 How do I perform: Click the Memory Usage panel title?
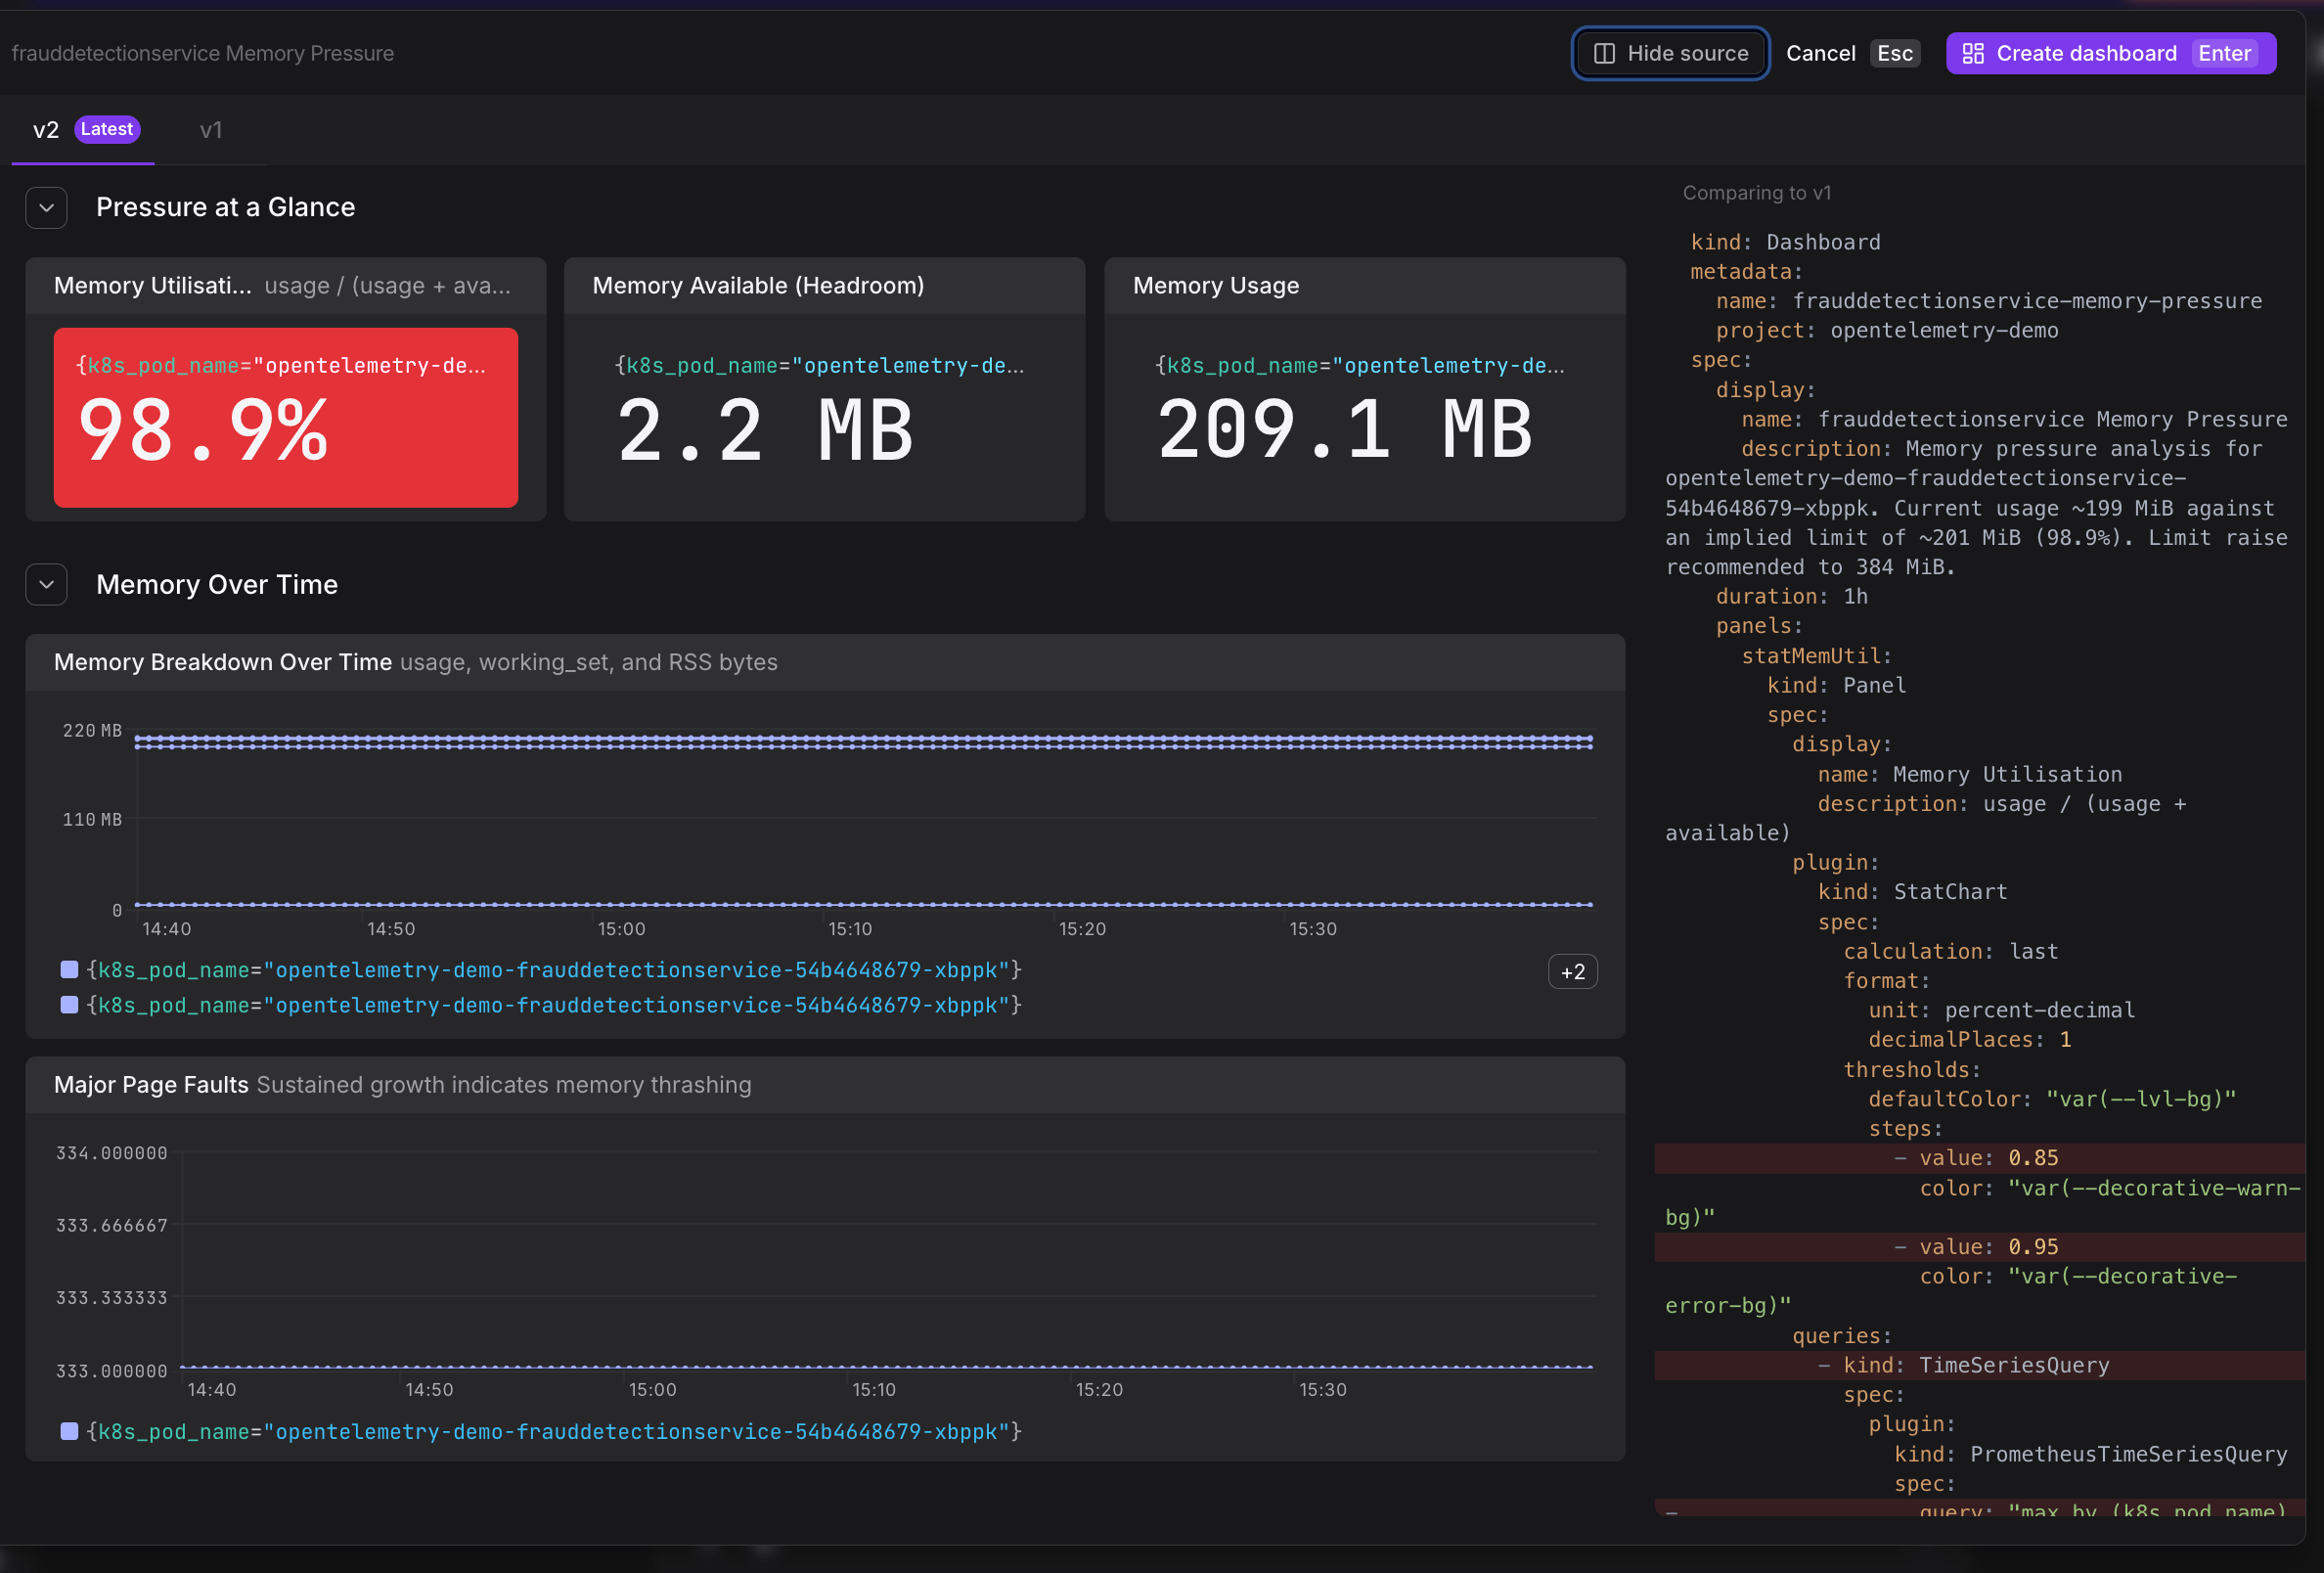pos(1216,285)
